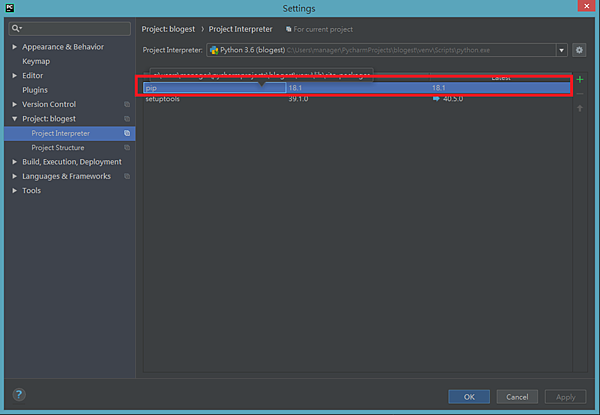600x415 pixels.
Task: Click the upgrade package arrow icon
Action: 580,108
